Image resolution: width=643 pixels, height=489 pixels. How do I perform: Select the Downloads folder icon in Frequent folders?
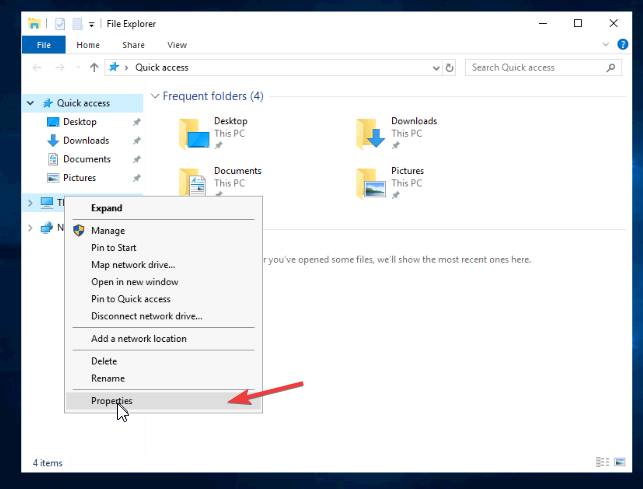tap(371, 133)
